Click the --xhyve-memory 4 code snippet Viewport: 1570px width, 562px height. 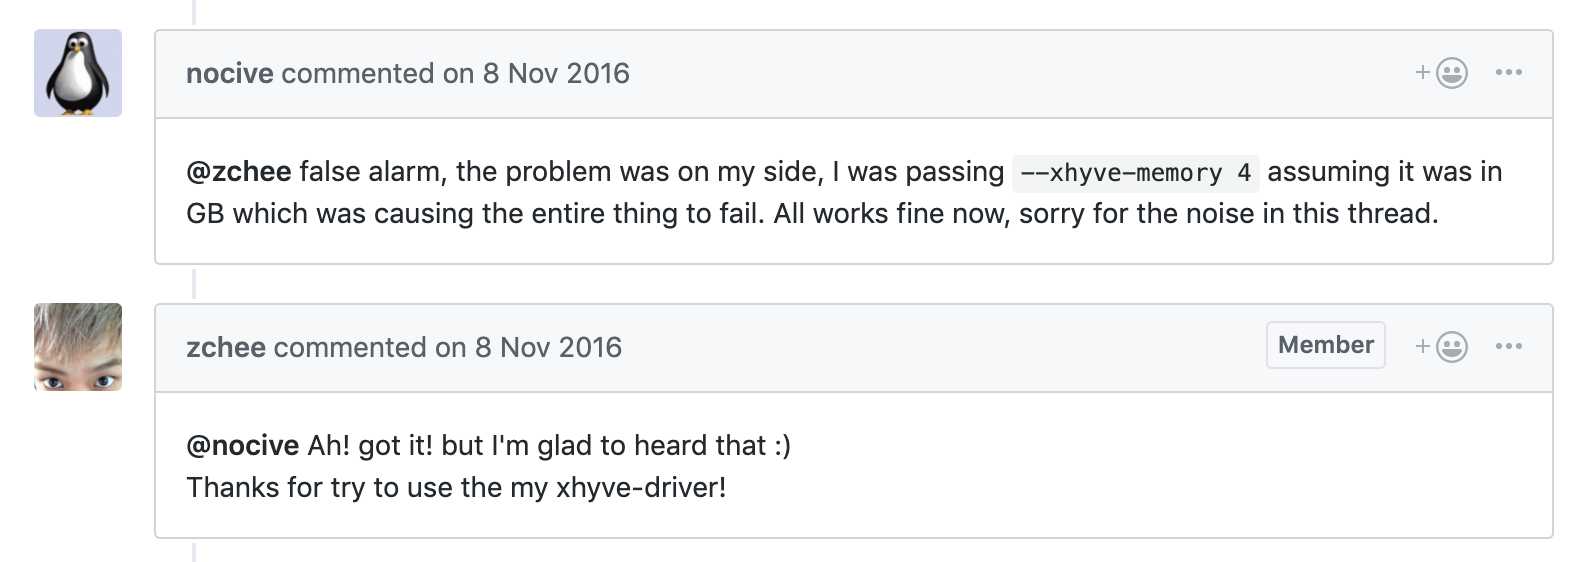1135,173
